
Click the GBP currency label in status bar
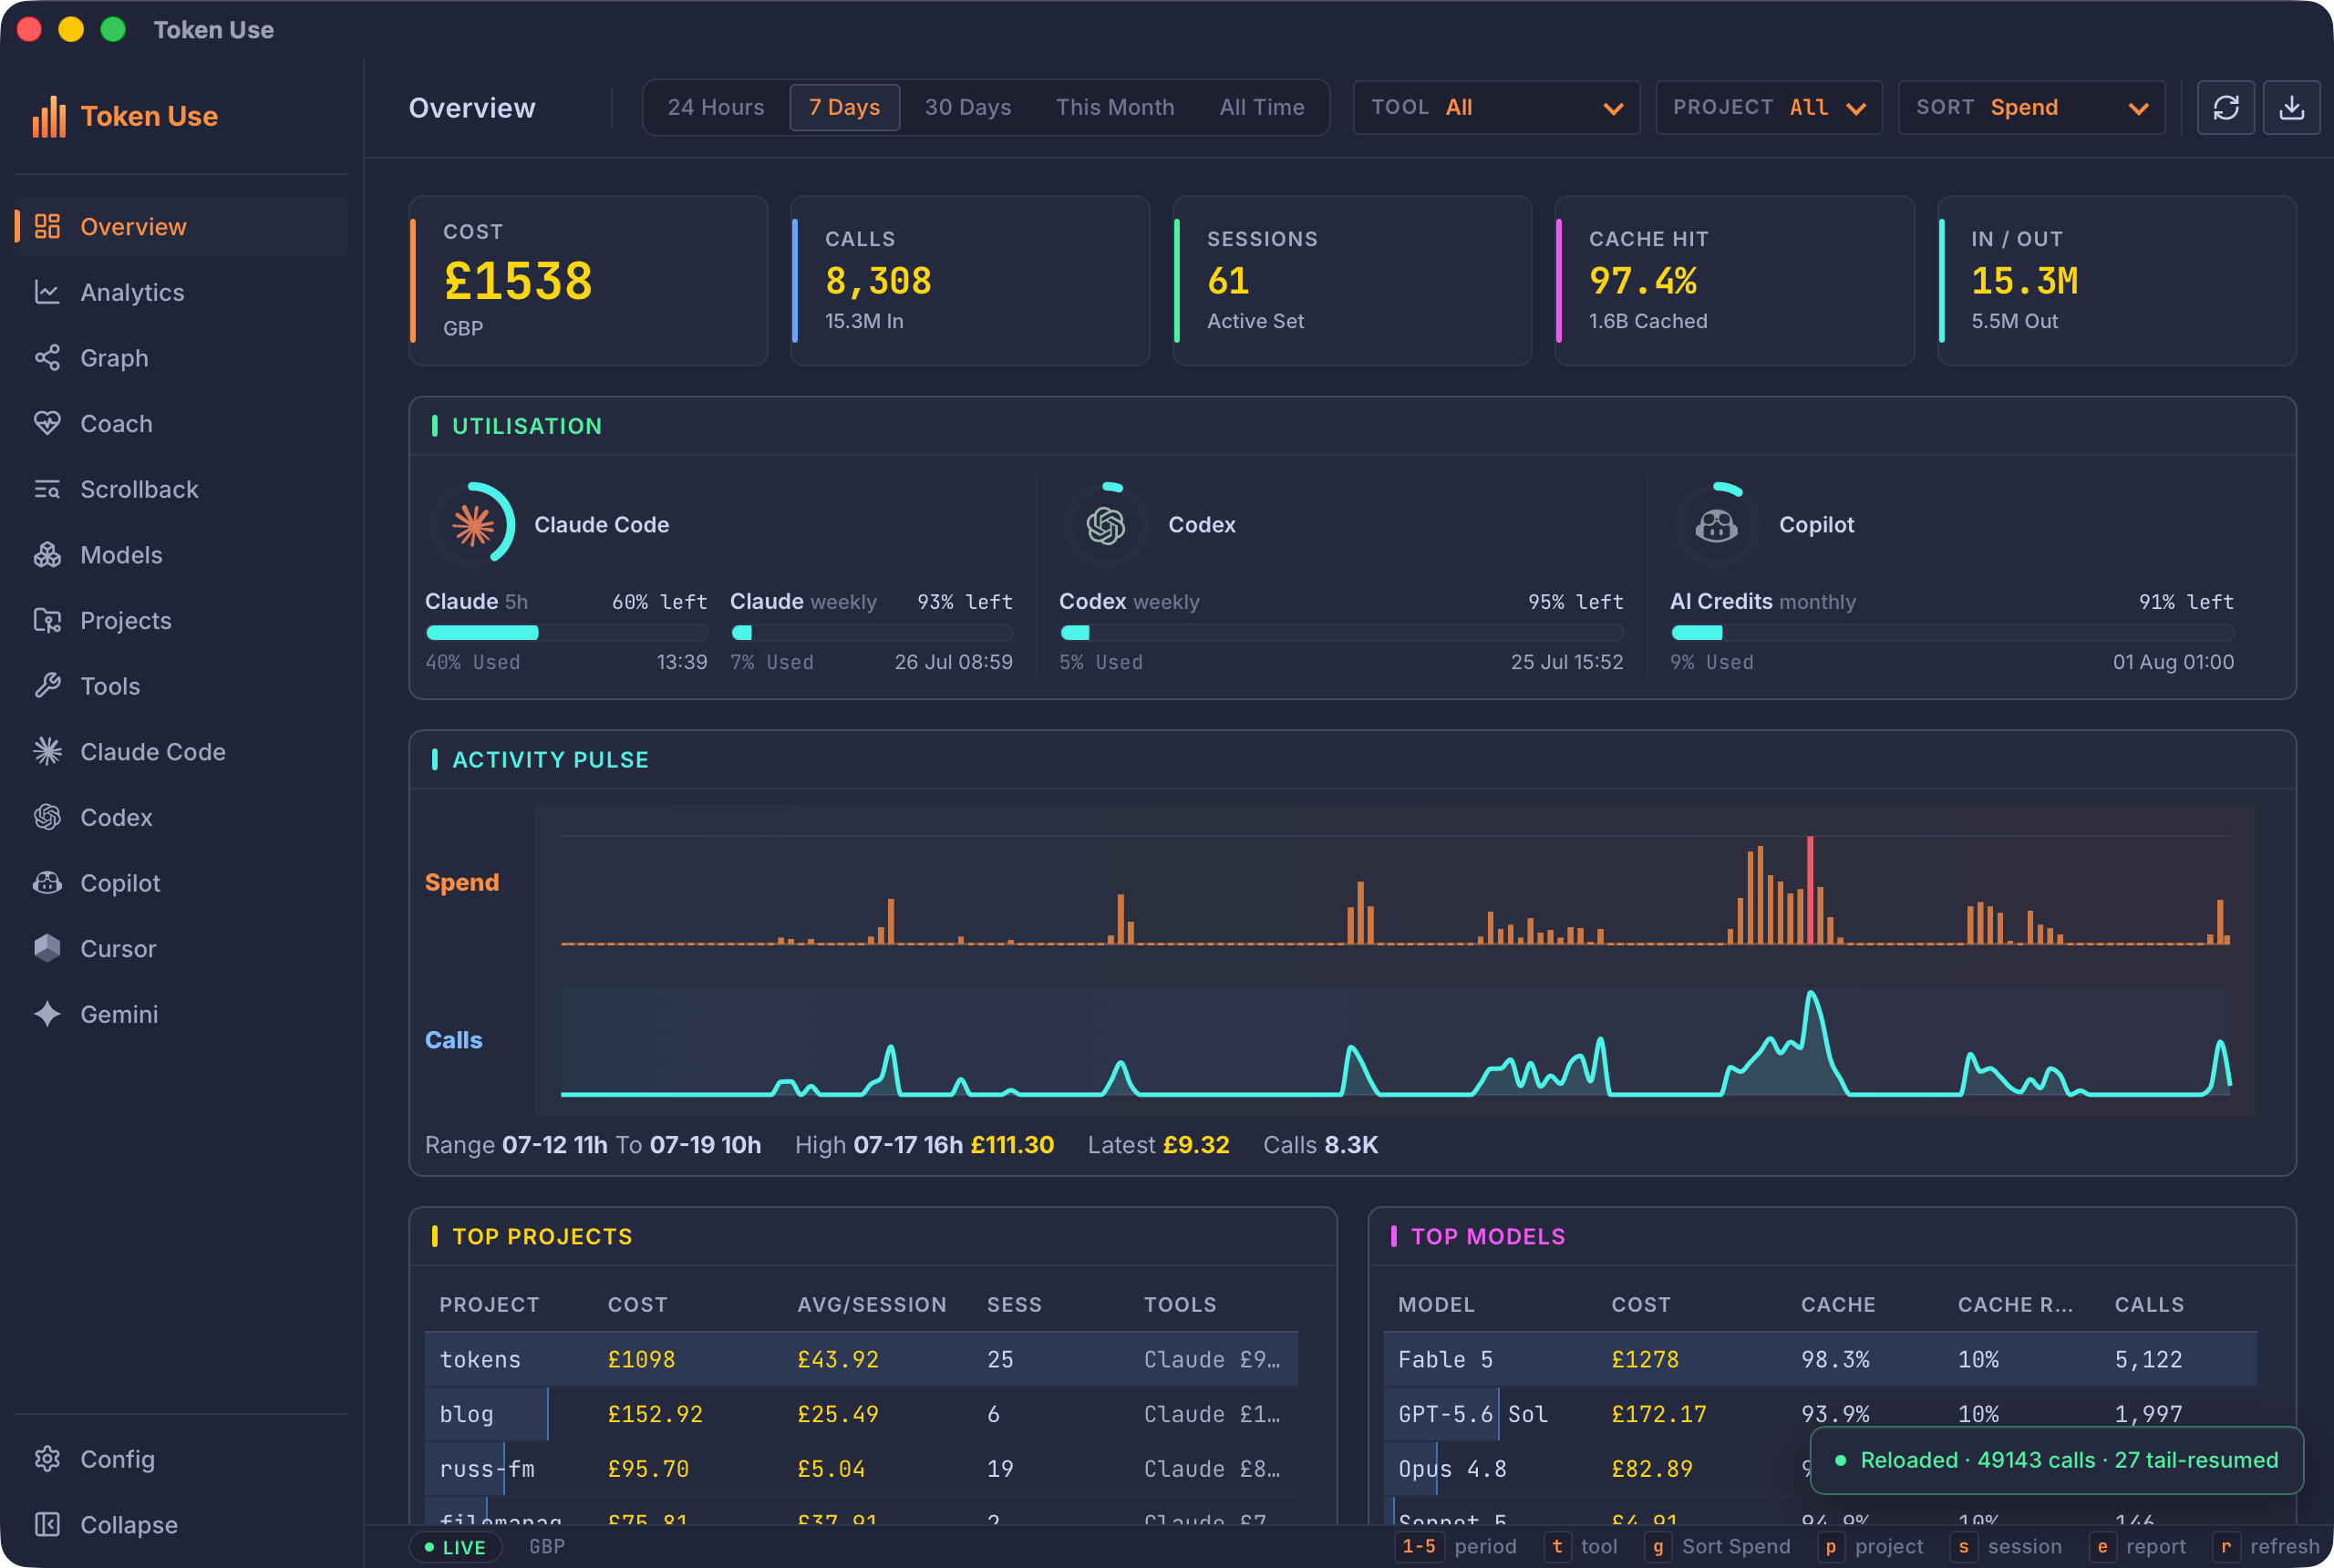(547, 1547)
